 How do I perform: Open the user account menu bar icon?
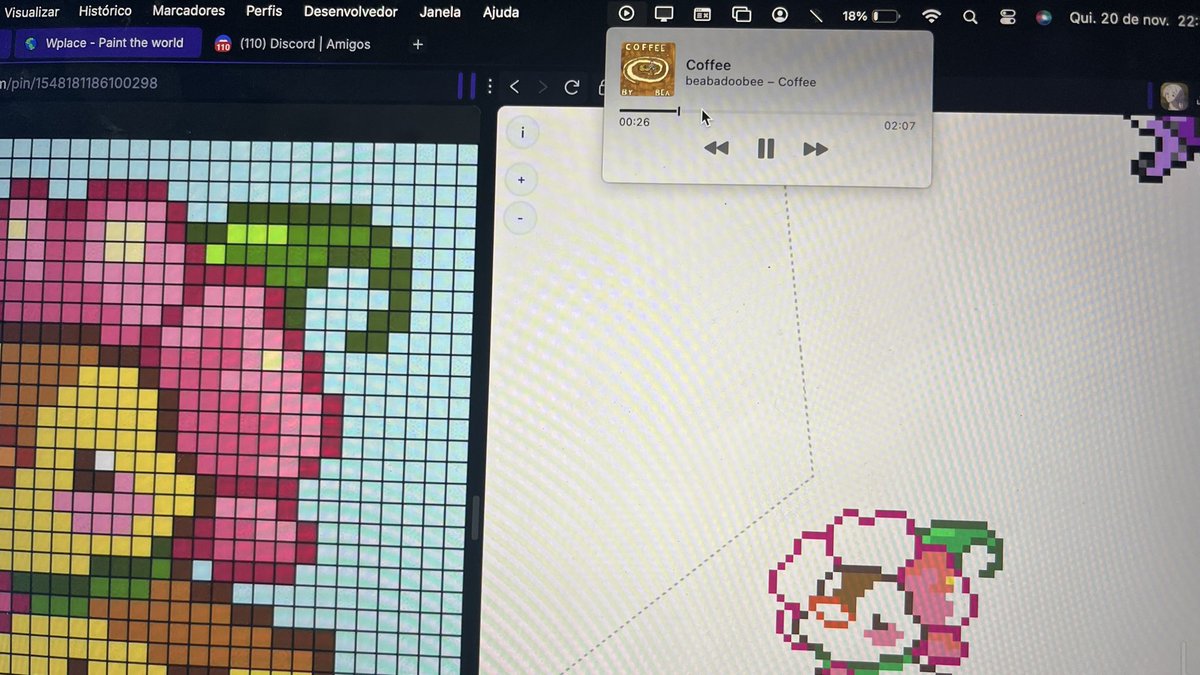tap(780, 15)
